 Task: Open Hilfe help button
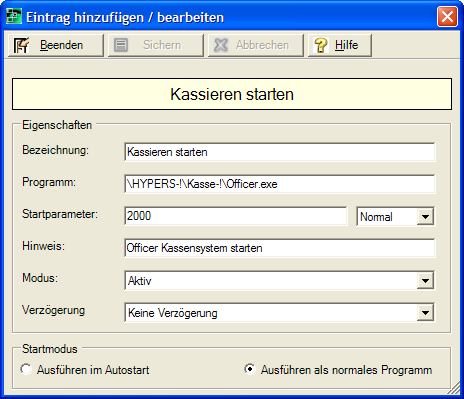[340, 45]
